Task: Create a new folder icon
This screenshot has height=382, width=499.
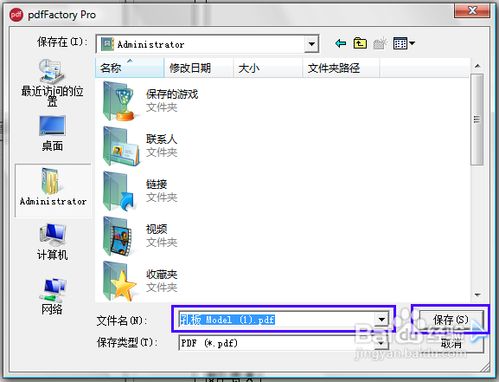Action: click(x=380, y=43)
